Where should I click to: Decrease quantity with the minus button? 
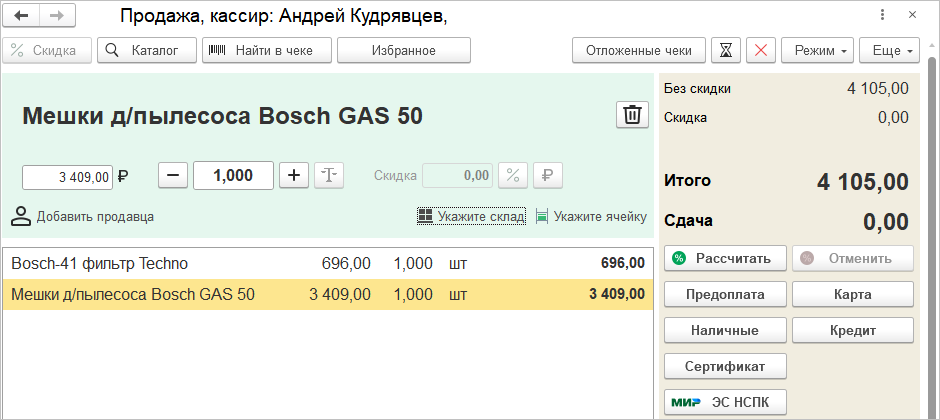(173, 175)
